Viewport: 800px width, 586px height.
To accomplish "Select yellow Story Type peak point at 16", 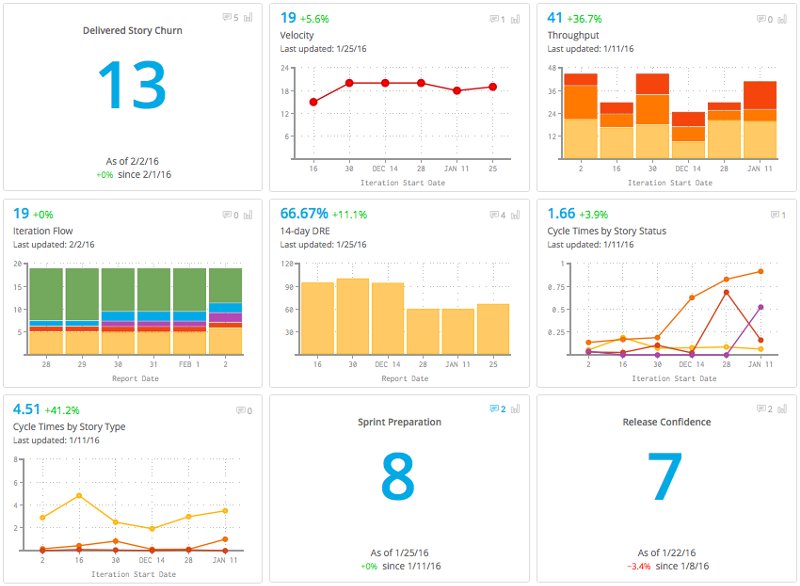I will tap(79, 496).
